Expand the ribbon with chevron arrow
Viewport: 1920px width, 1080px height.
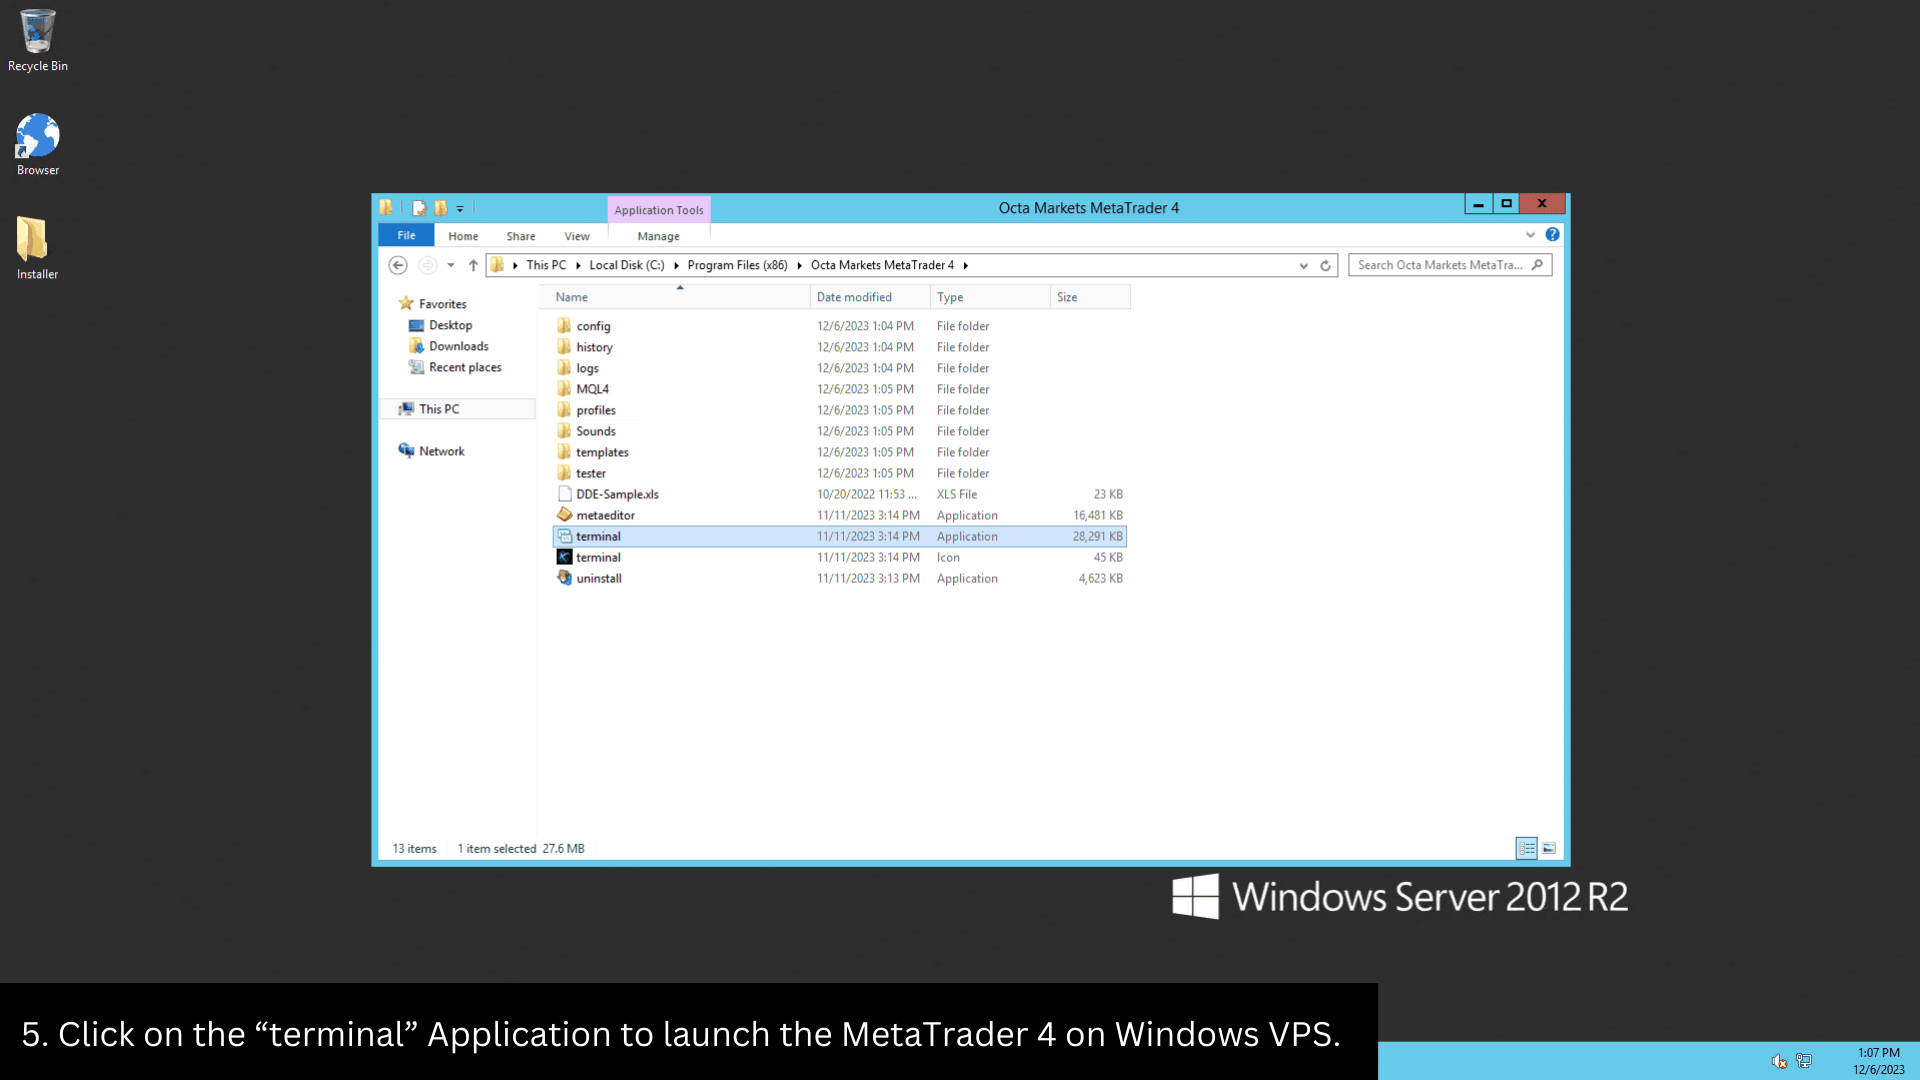pyautogui.click(x=1530, y=235)
